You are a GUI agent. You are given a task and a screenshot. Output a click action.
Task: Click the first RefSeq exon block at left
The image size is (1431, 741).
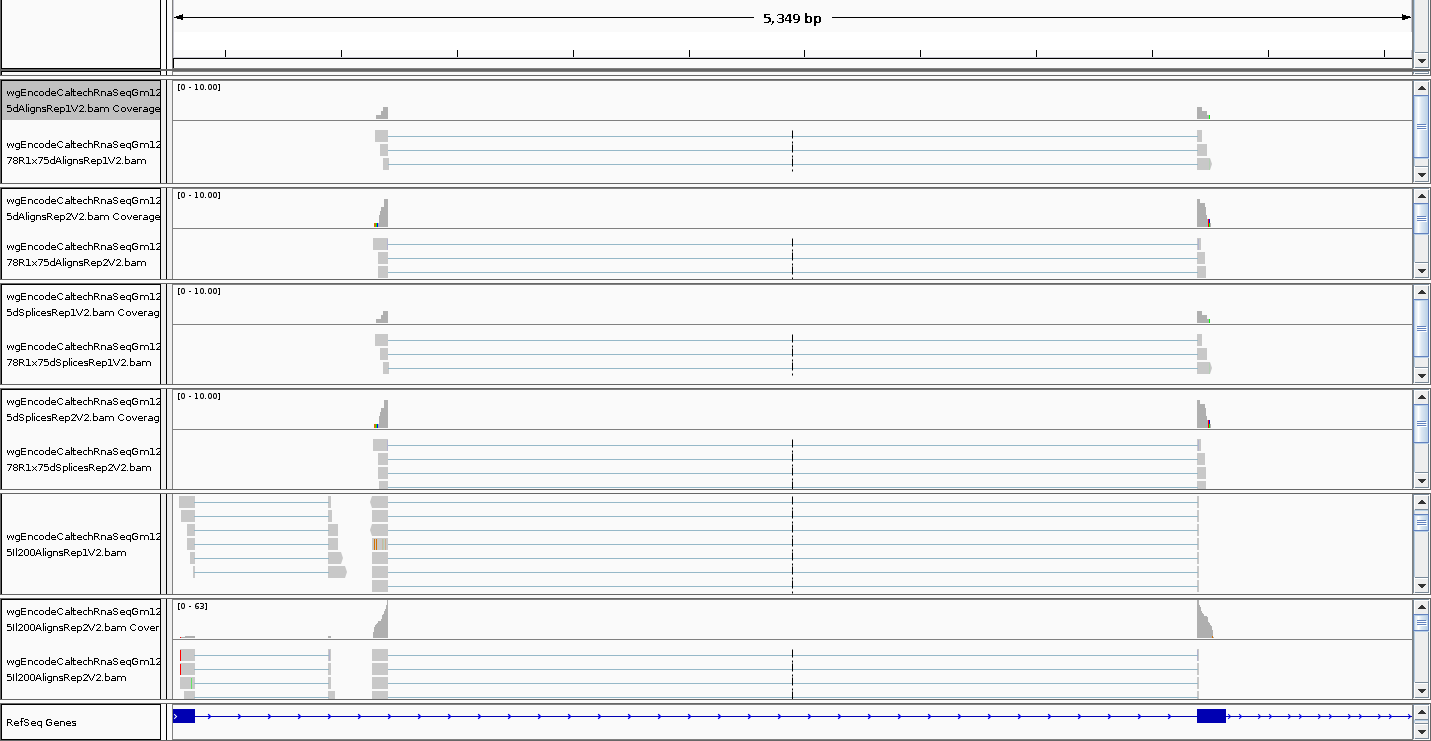pos(184,716)
